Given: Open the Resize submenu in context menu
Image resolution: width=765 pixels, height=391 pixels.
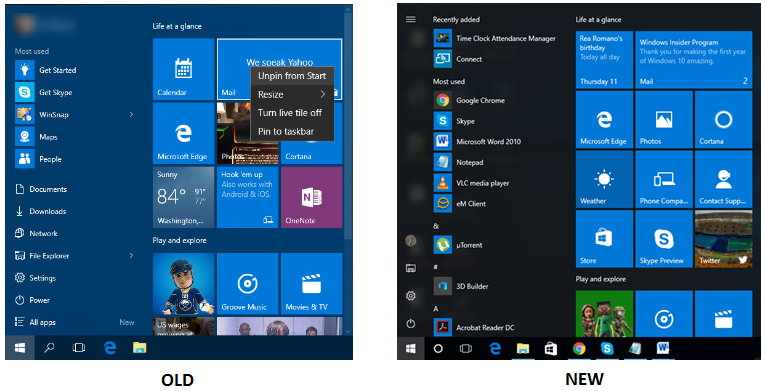Looking at the screenshot, I should coord(292,94).
